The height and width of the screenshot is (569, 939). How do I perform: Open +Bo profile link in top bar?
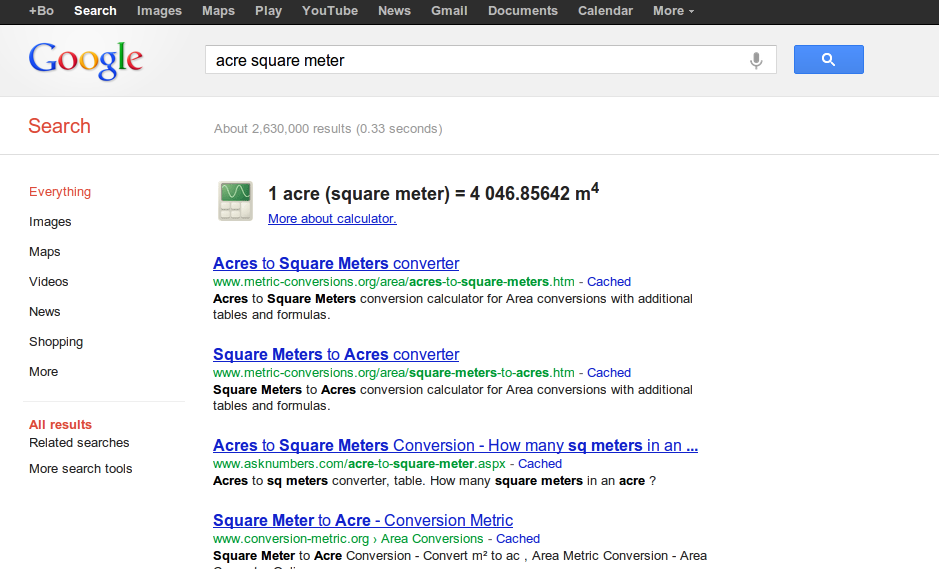[x=41, y=11]
